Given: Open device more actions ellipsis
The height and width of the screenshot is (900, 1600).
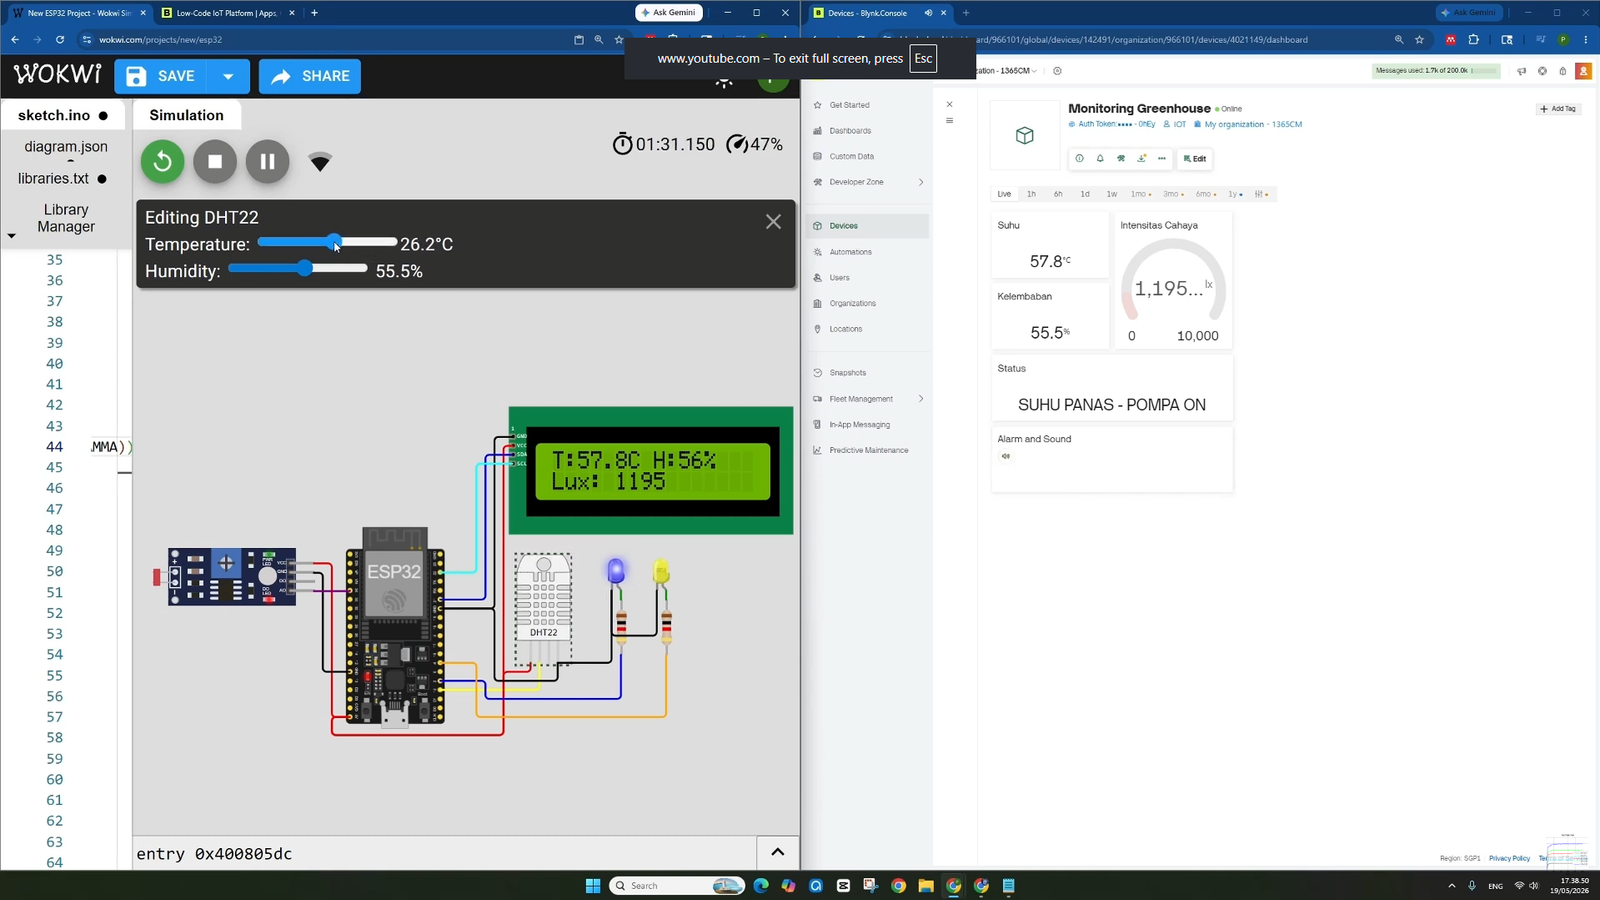Looking at the screenshot, I should pos(1161,158).
